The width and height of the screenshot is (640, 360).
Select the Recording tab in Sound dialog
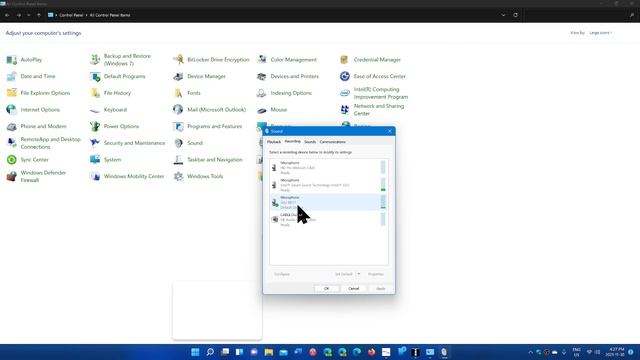(293, 142)
